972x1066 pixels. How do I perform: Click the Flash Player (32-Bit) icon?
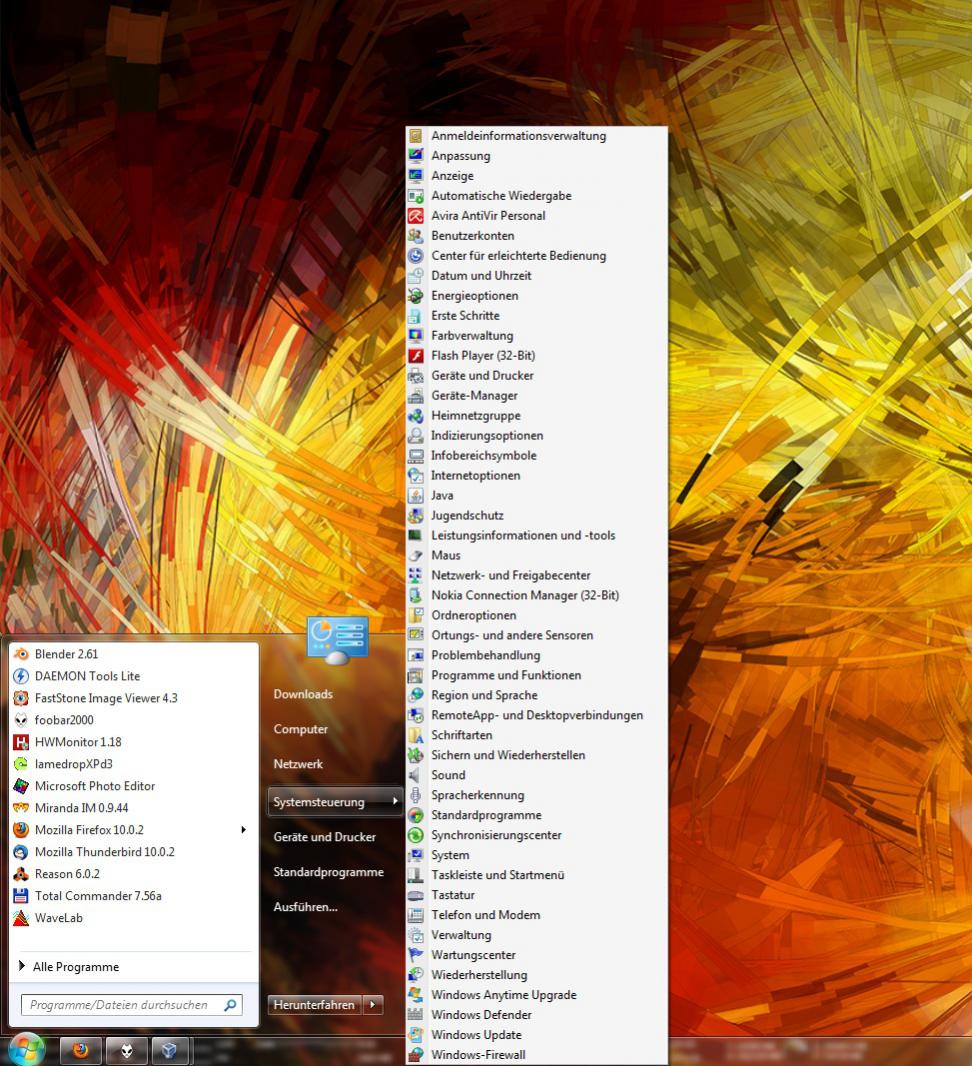(415, 356)
